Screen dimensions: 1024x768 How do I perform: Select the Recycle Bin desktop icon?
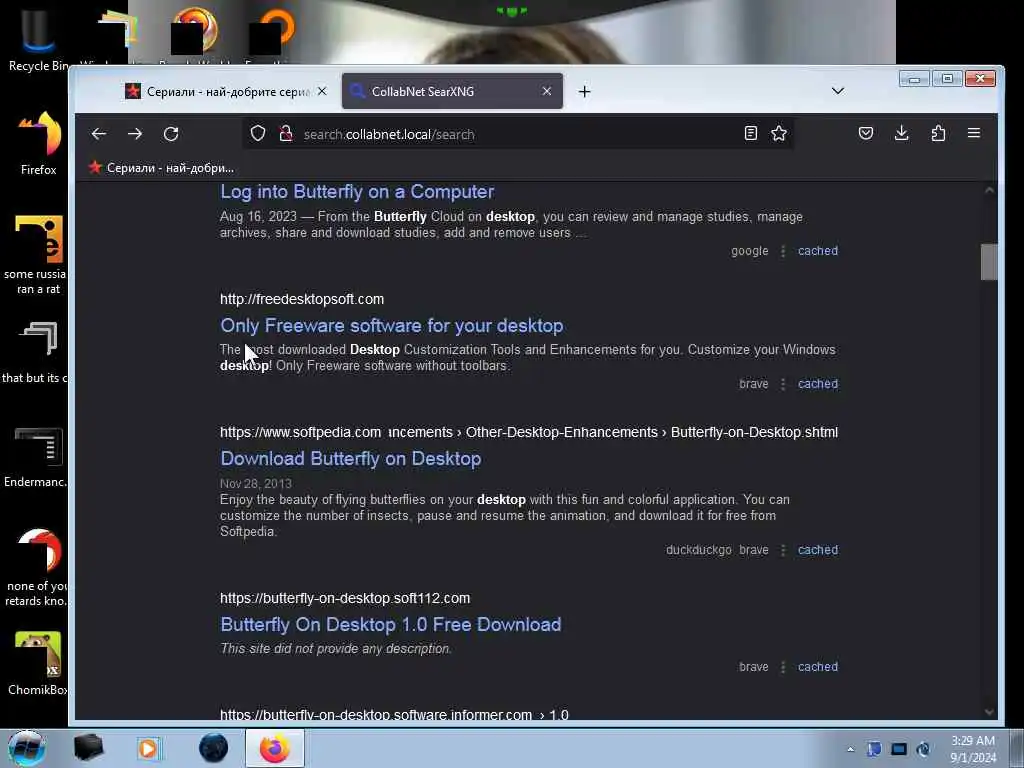point(37,40)
